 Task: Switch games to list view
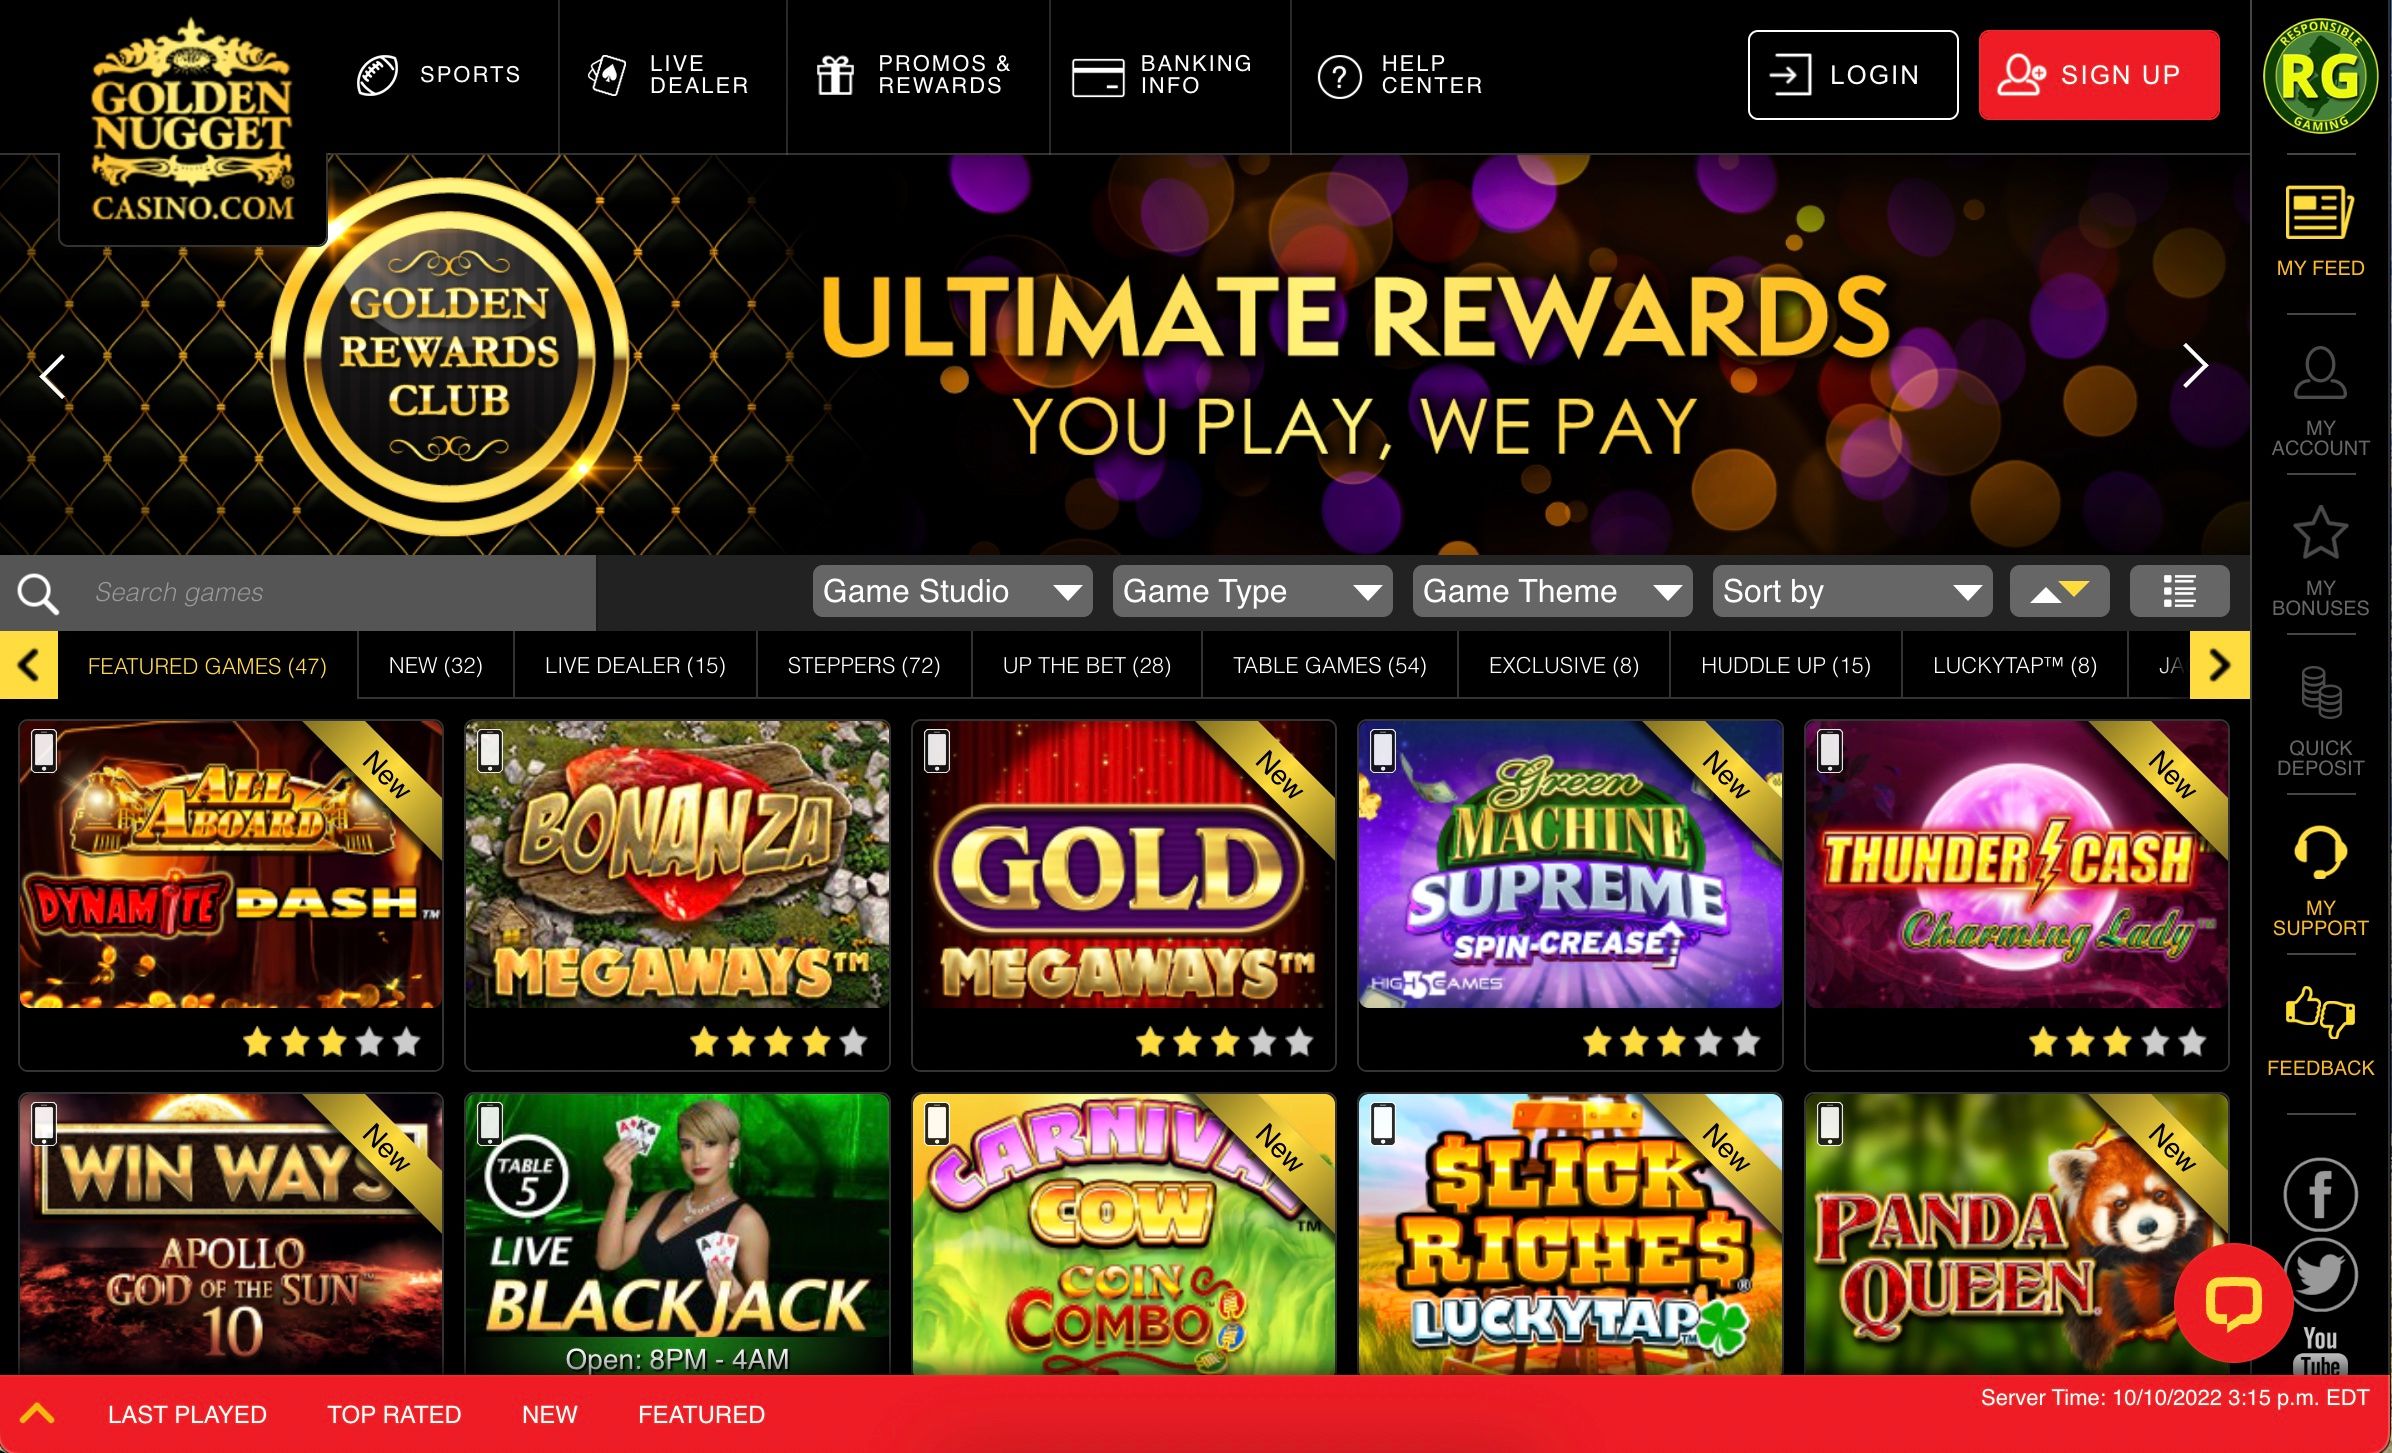(x=2179, y=591)
